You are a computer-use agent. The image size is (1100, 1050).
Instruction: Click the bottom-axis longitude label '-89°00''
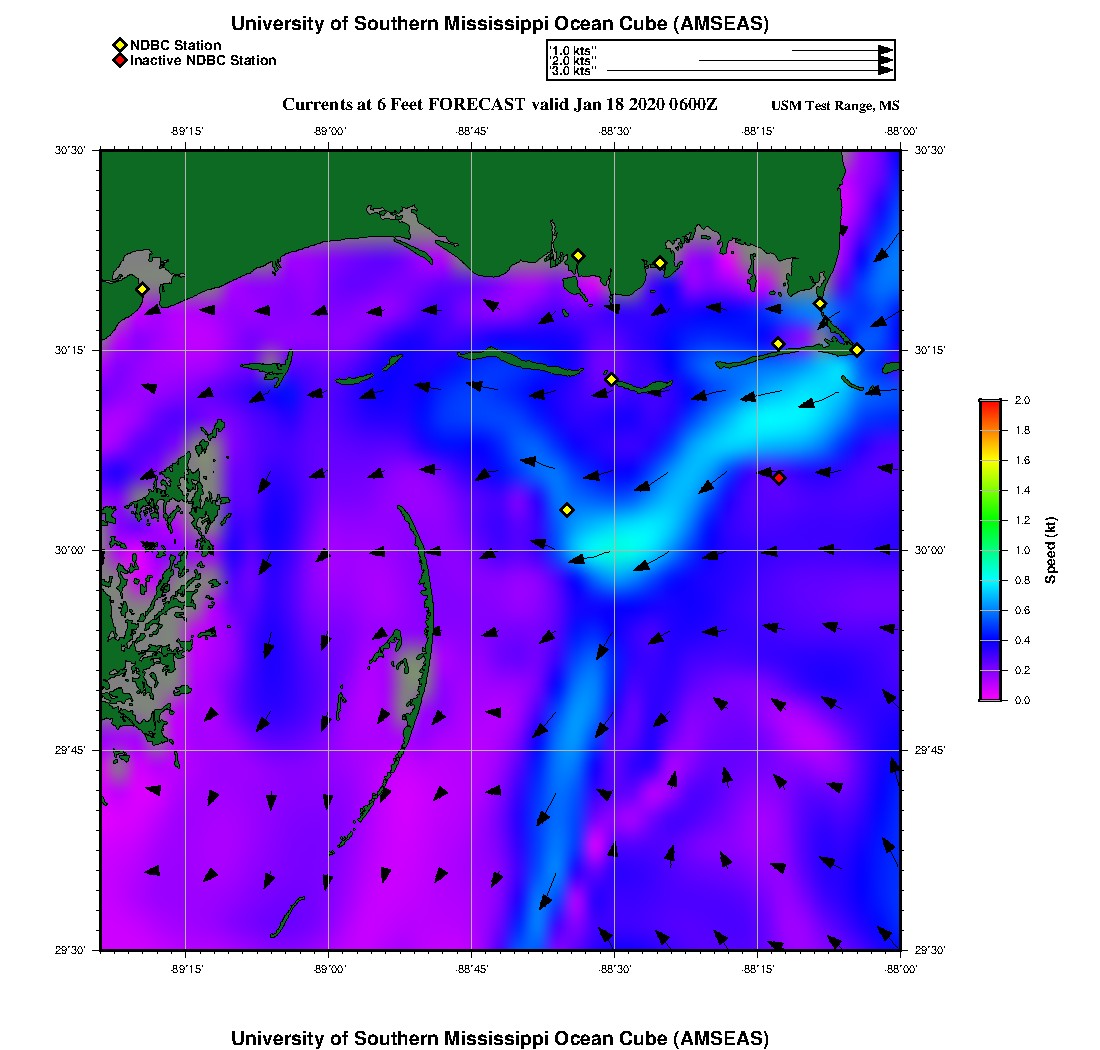click(x=330, y=969)
